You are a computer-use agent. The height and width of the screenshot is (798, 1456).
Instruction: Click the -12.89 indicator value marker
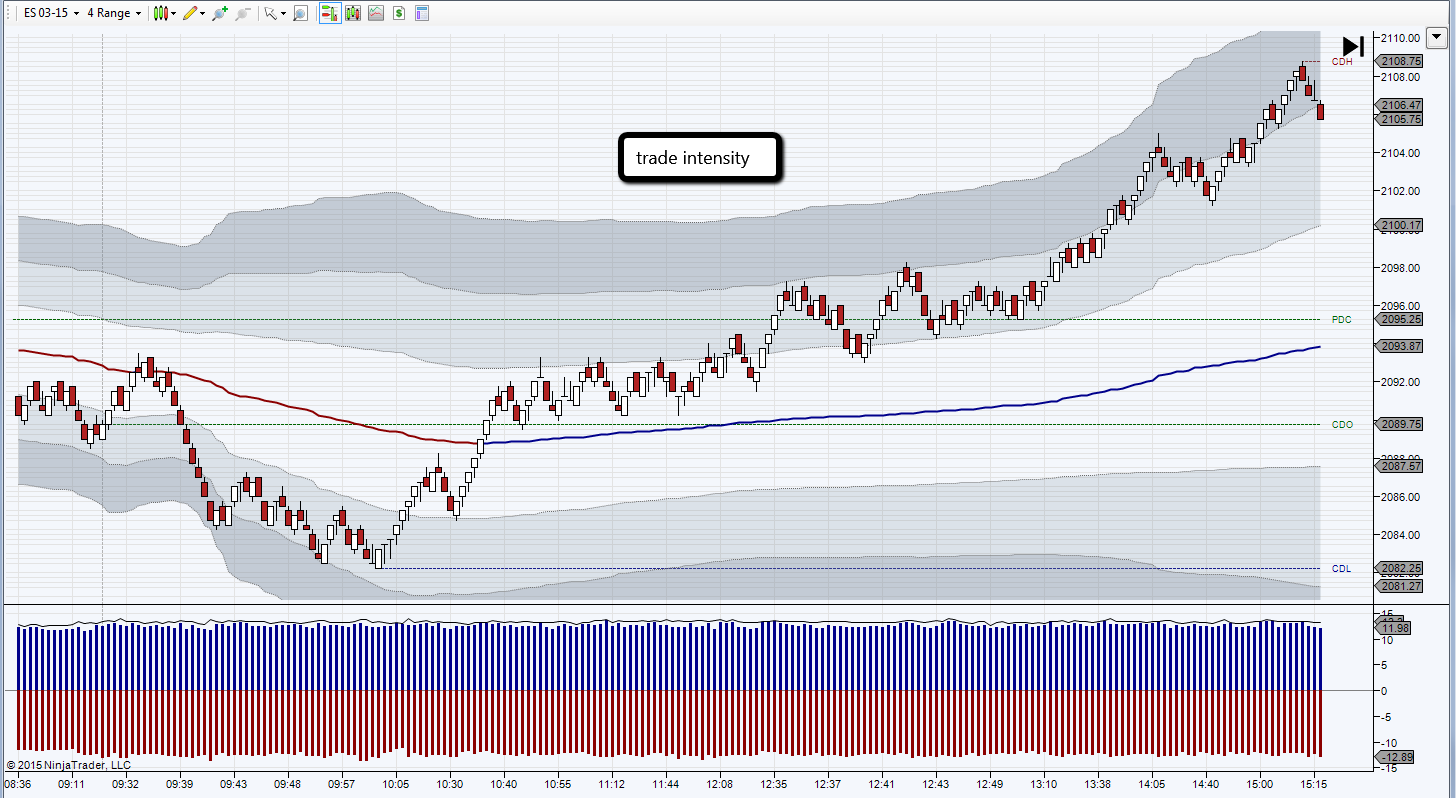pos(1392,757)
